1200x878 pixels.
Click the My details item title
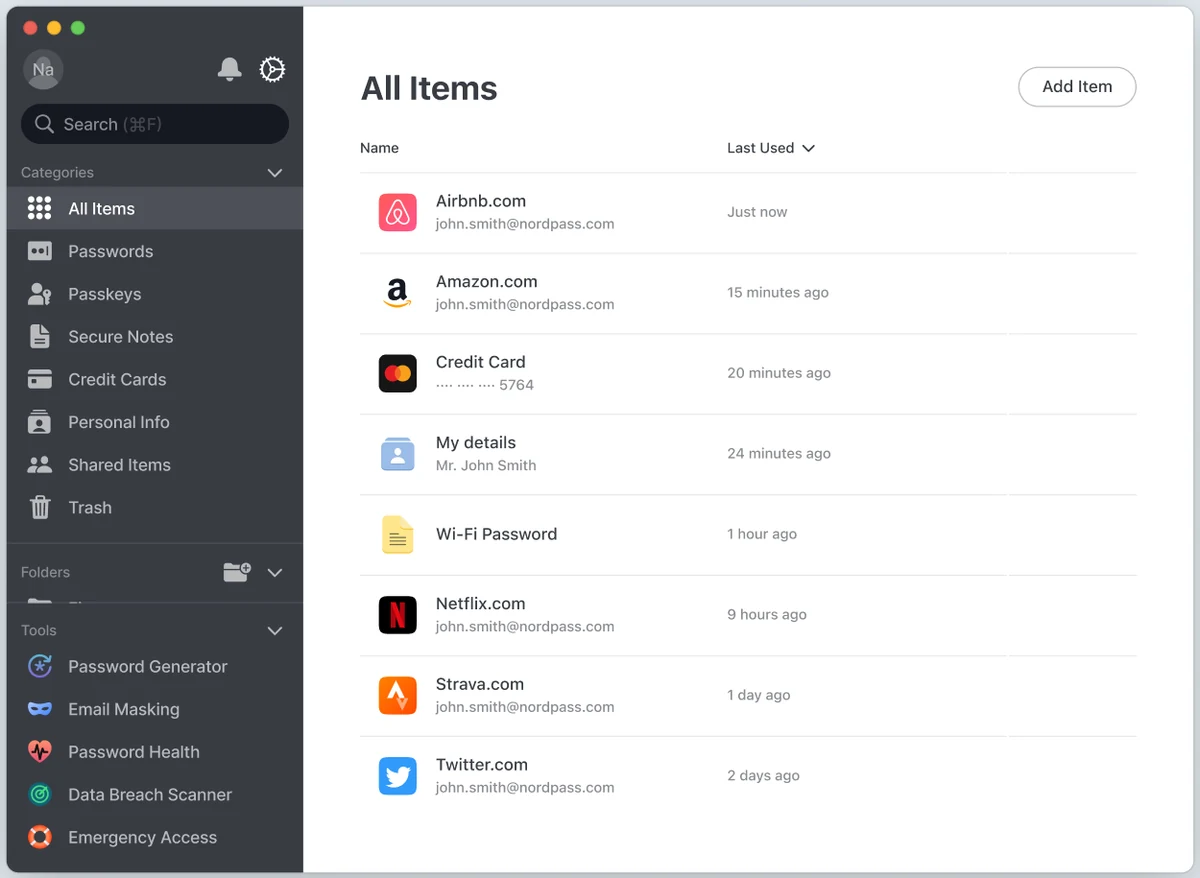[476, 443]
